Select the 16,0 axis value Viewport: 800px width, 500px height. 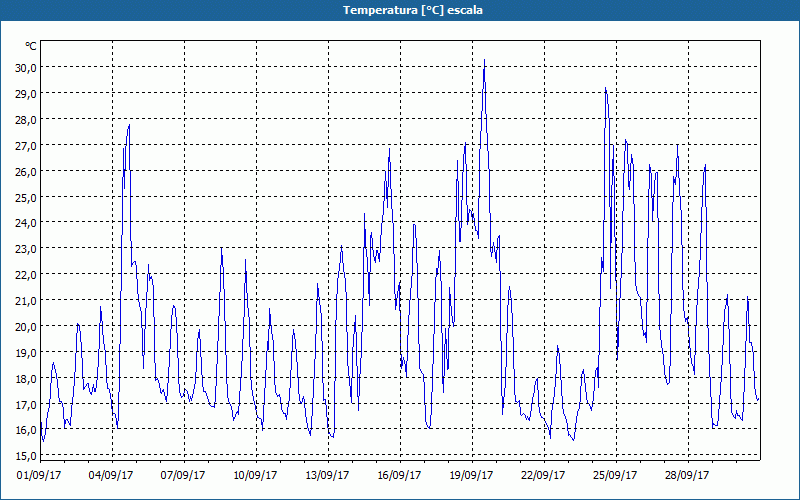[x=26, y=430]
